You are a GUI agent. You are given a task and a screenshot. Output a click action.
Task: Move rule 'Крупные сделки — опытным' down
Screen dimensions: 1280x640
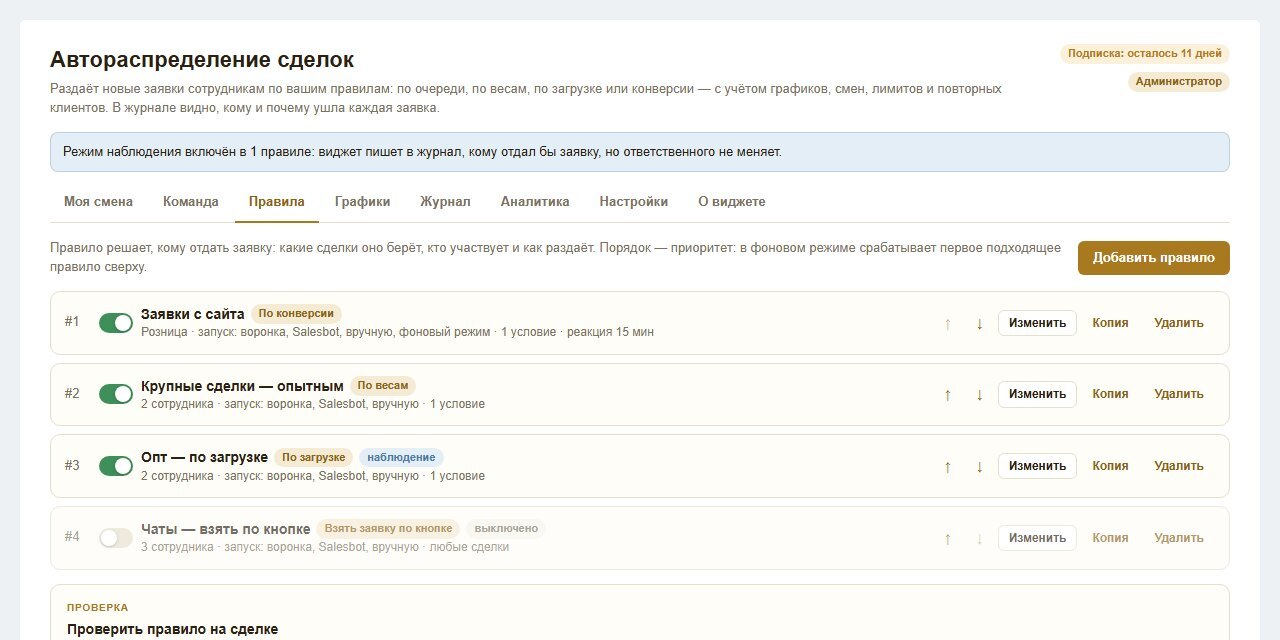point(979,394)
